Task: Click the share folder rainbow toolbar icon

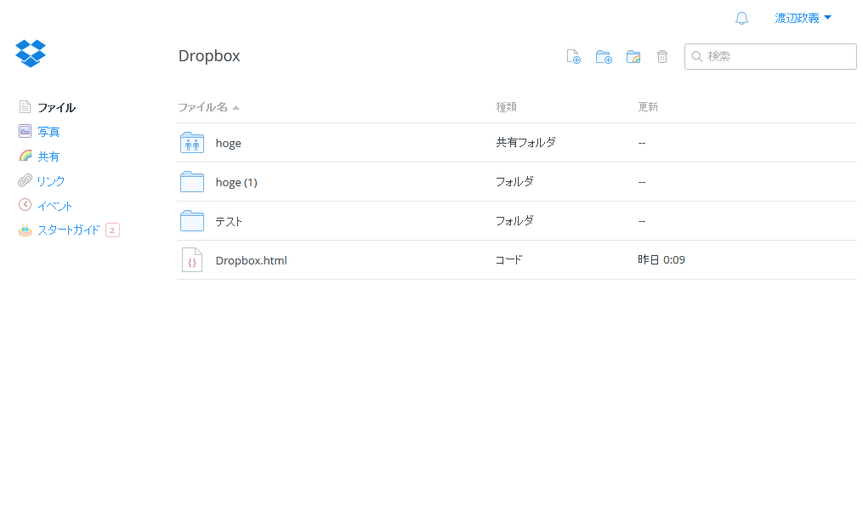Action: (x=633, y=56)
